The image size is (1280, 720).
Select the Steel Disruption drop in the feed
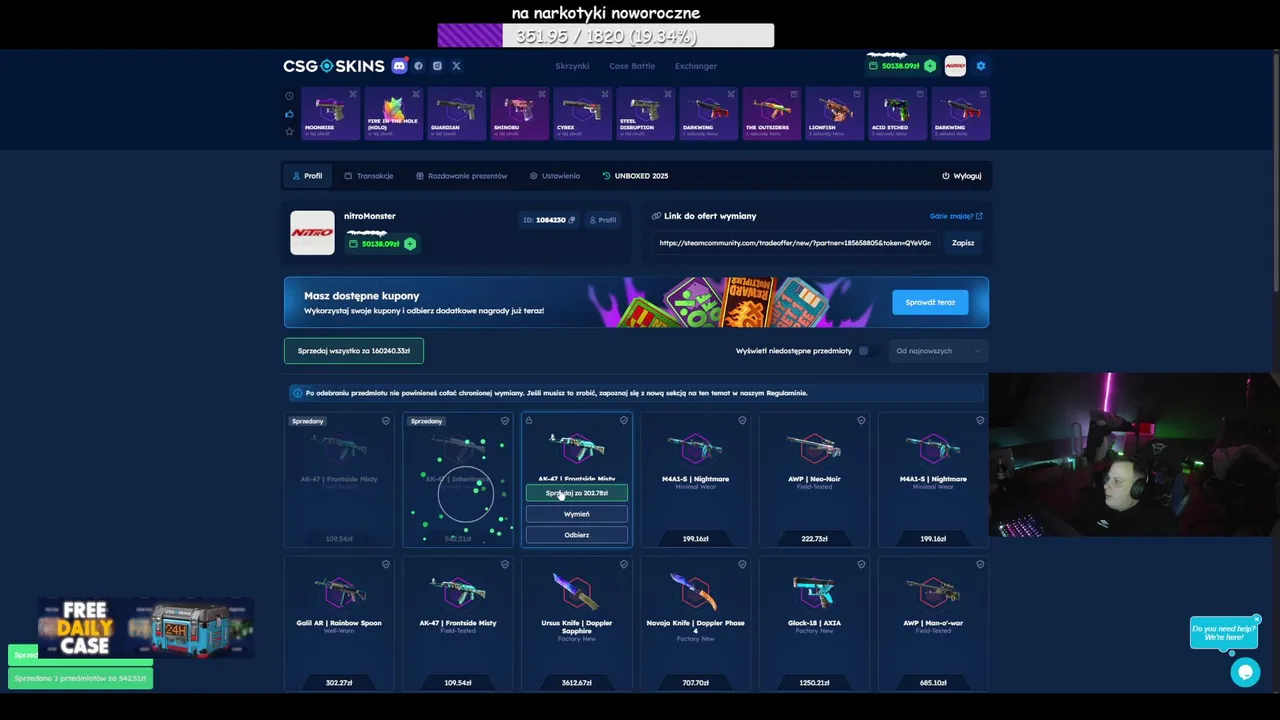pos(645,113)
